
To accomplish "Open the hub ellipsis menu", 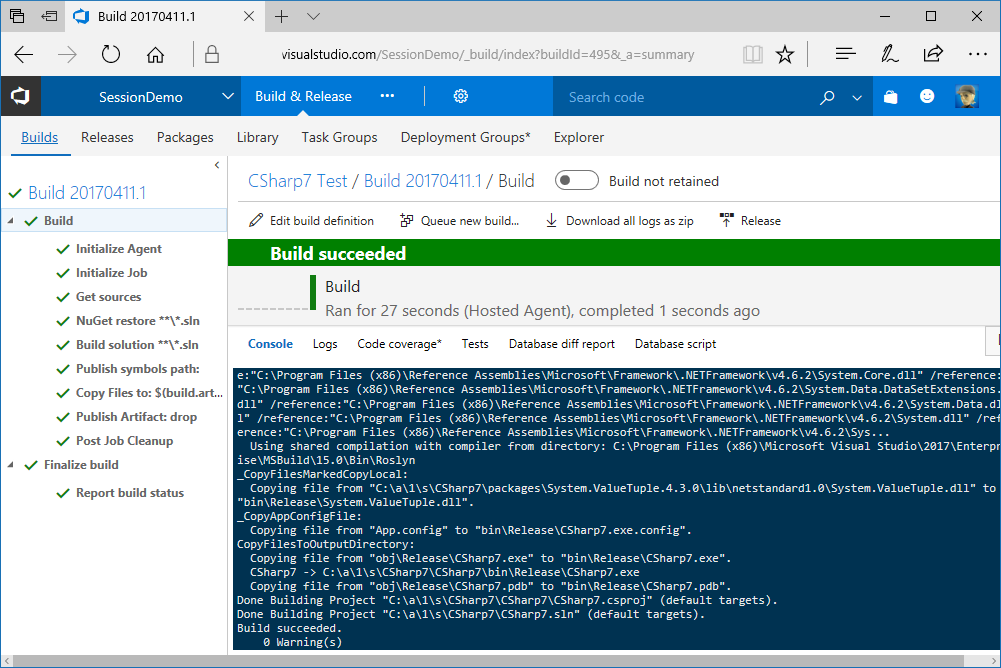I will (387, 96).
